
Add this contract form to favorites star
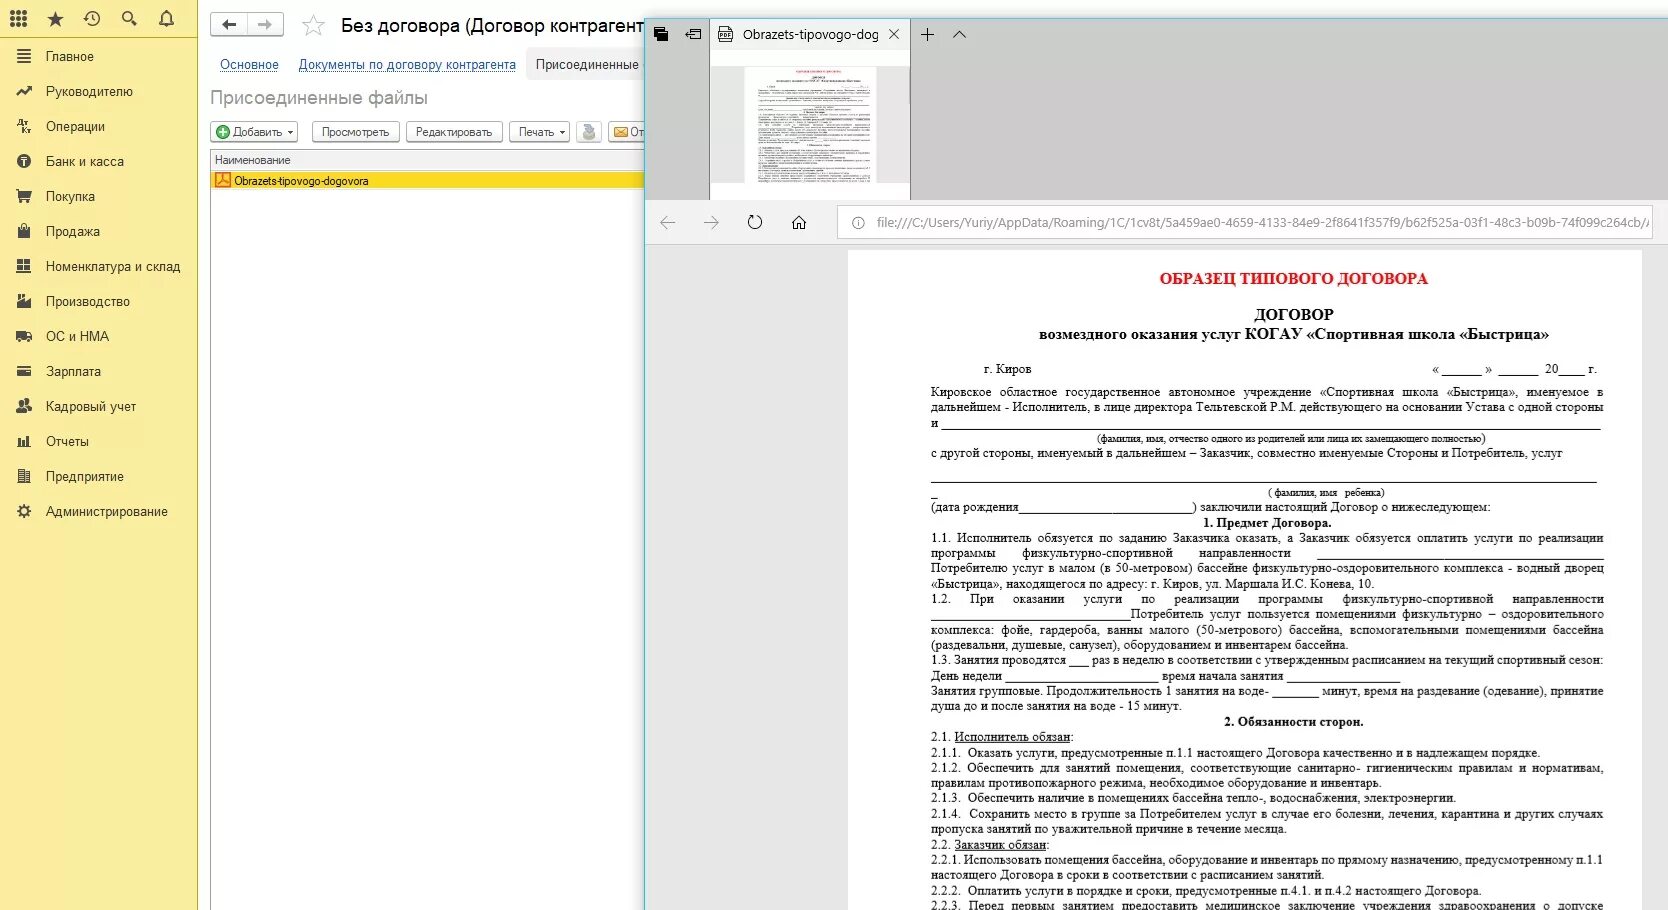(313, 26)
